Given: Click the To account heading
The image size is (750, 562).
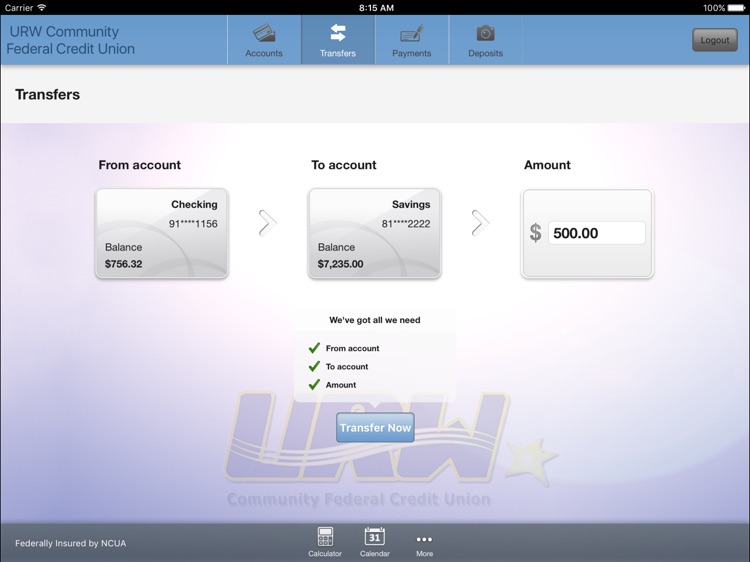Looking at the screenshot, I should (344, 165).
